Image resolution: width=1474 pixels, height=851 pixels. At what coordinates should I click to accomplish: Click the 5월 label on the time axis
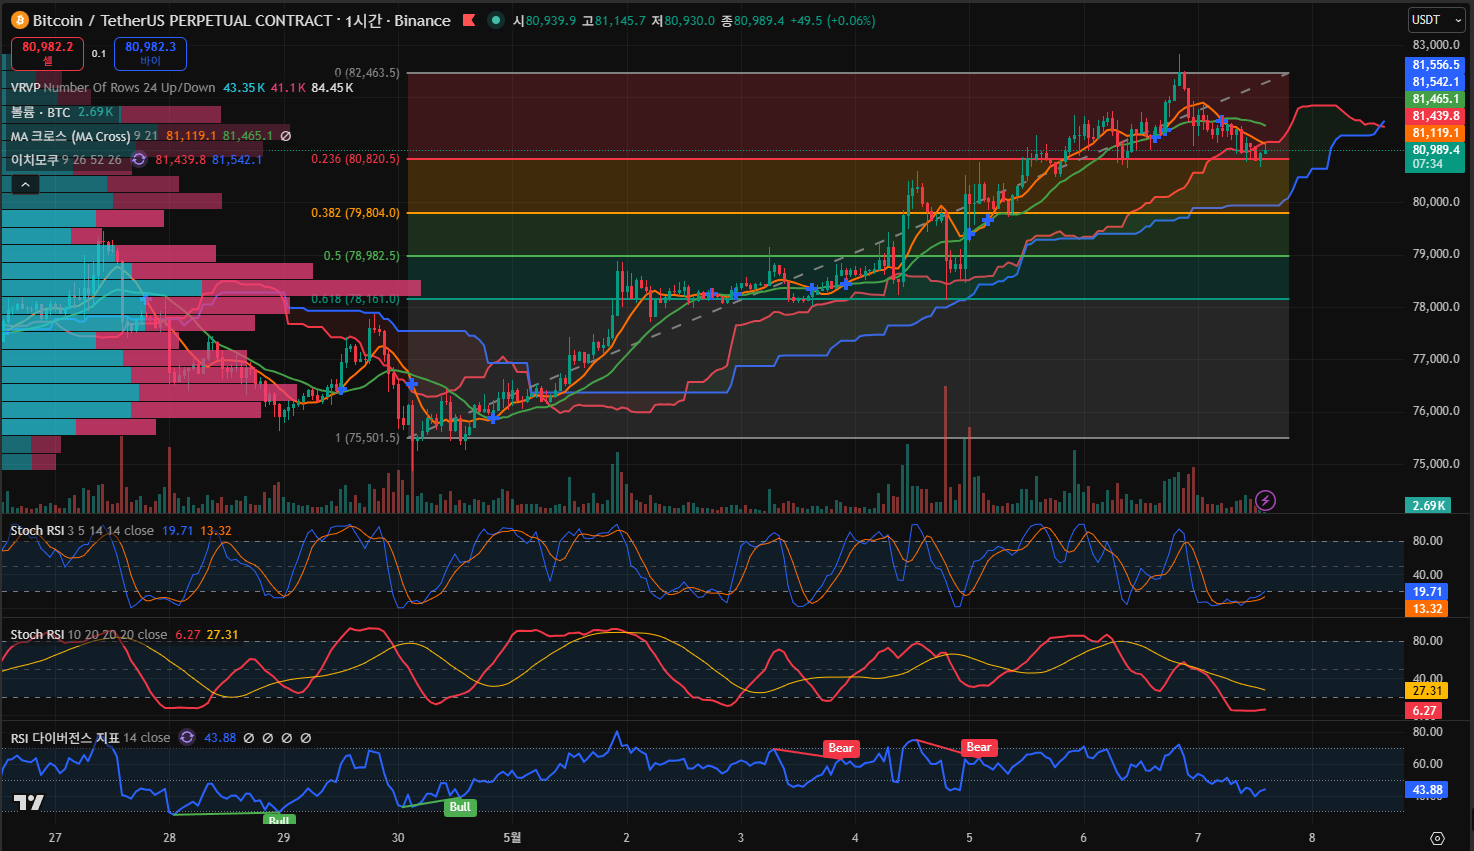pos(512,837)
